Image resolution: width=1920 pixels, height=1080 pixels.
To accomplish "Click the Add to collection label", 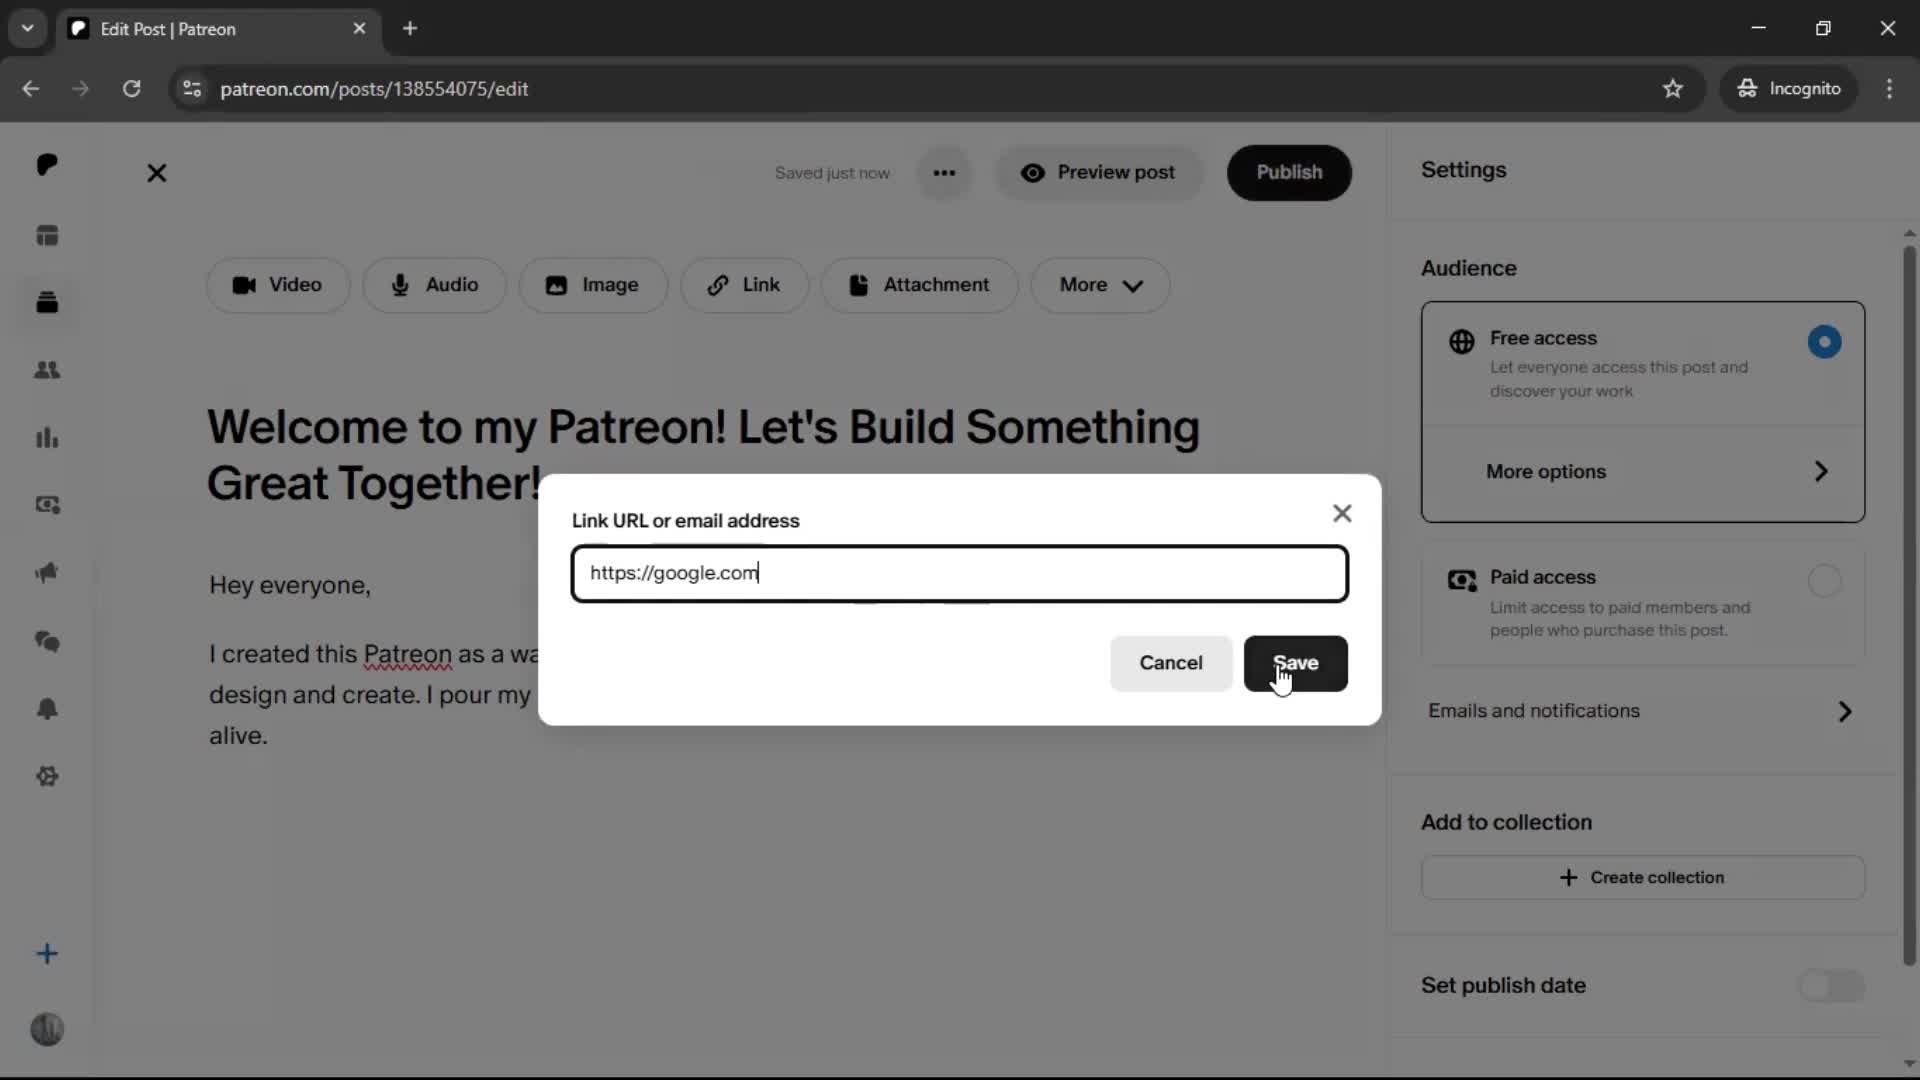I will (x=1506, y=823).
